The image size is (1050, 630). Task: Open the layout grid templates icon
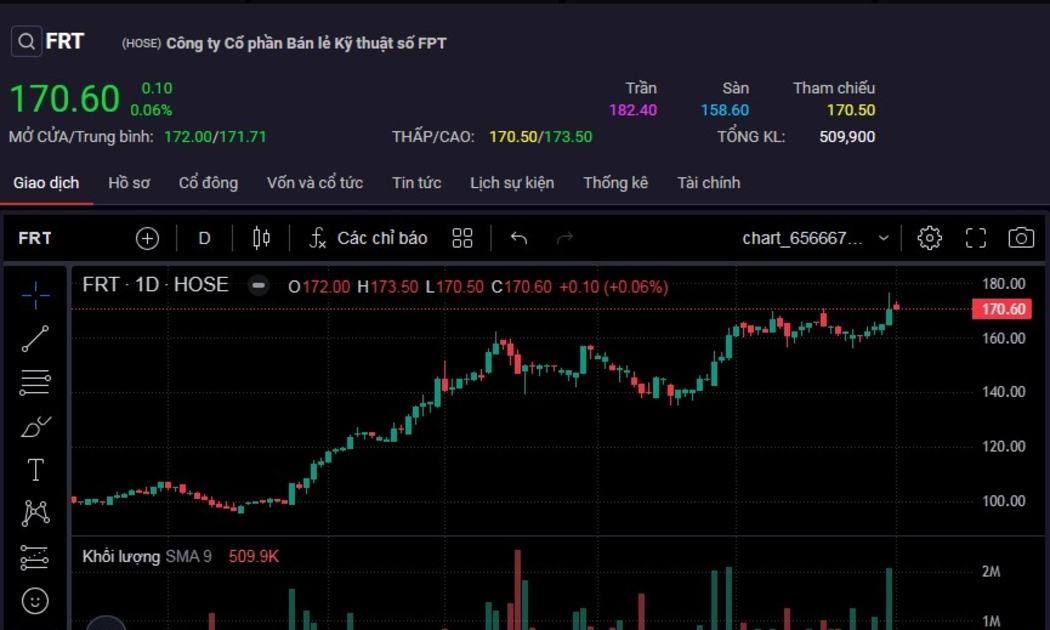coord(462,238)
